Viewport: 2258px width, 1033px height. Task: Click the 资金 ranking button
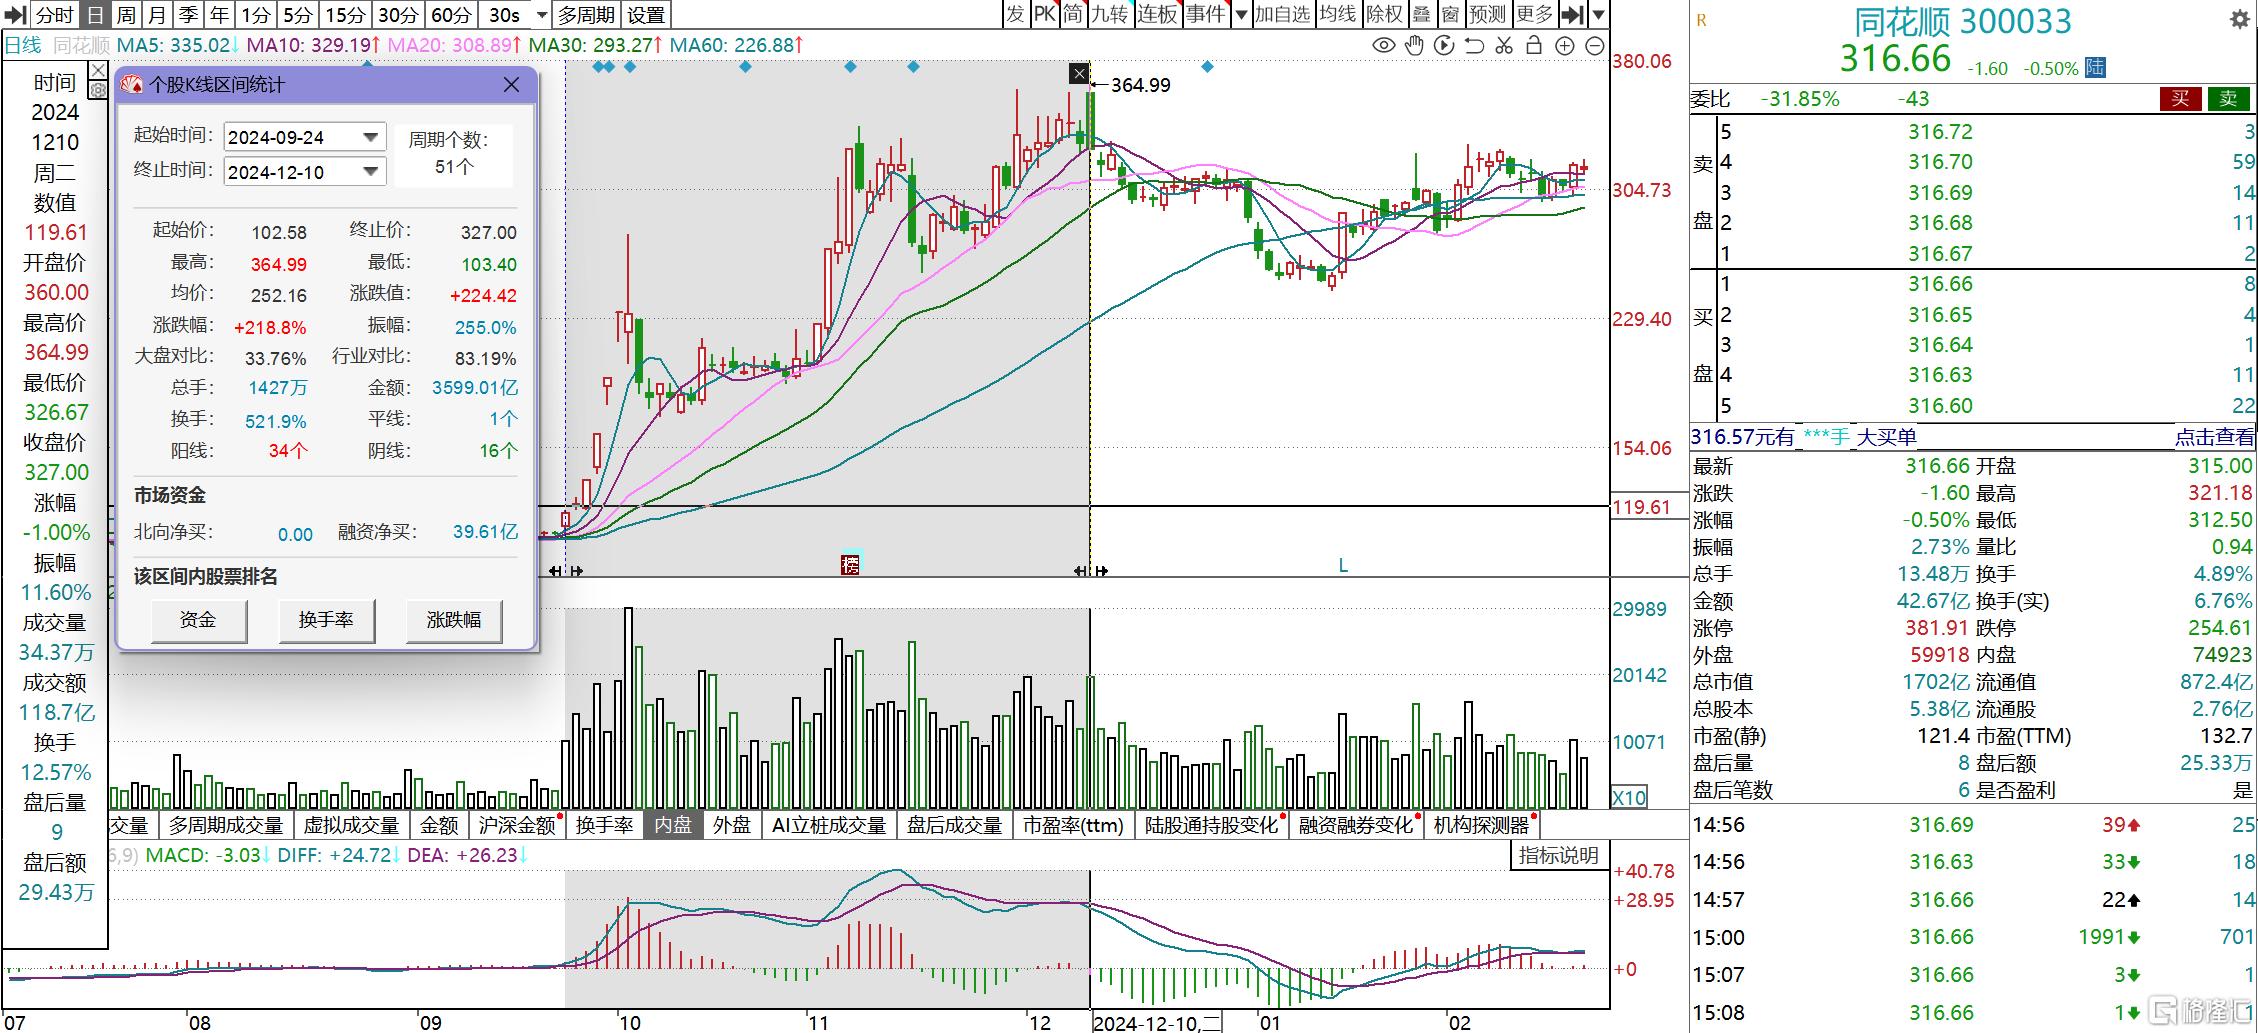[198, 620]
